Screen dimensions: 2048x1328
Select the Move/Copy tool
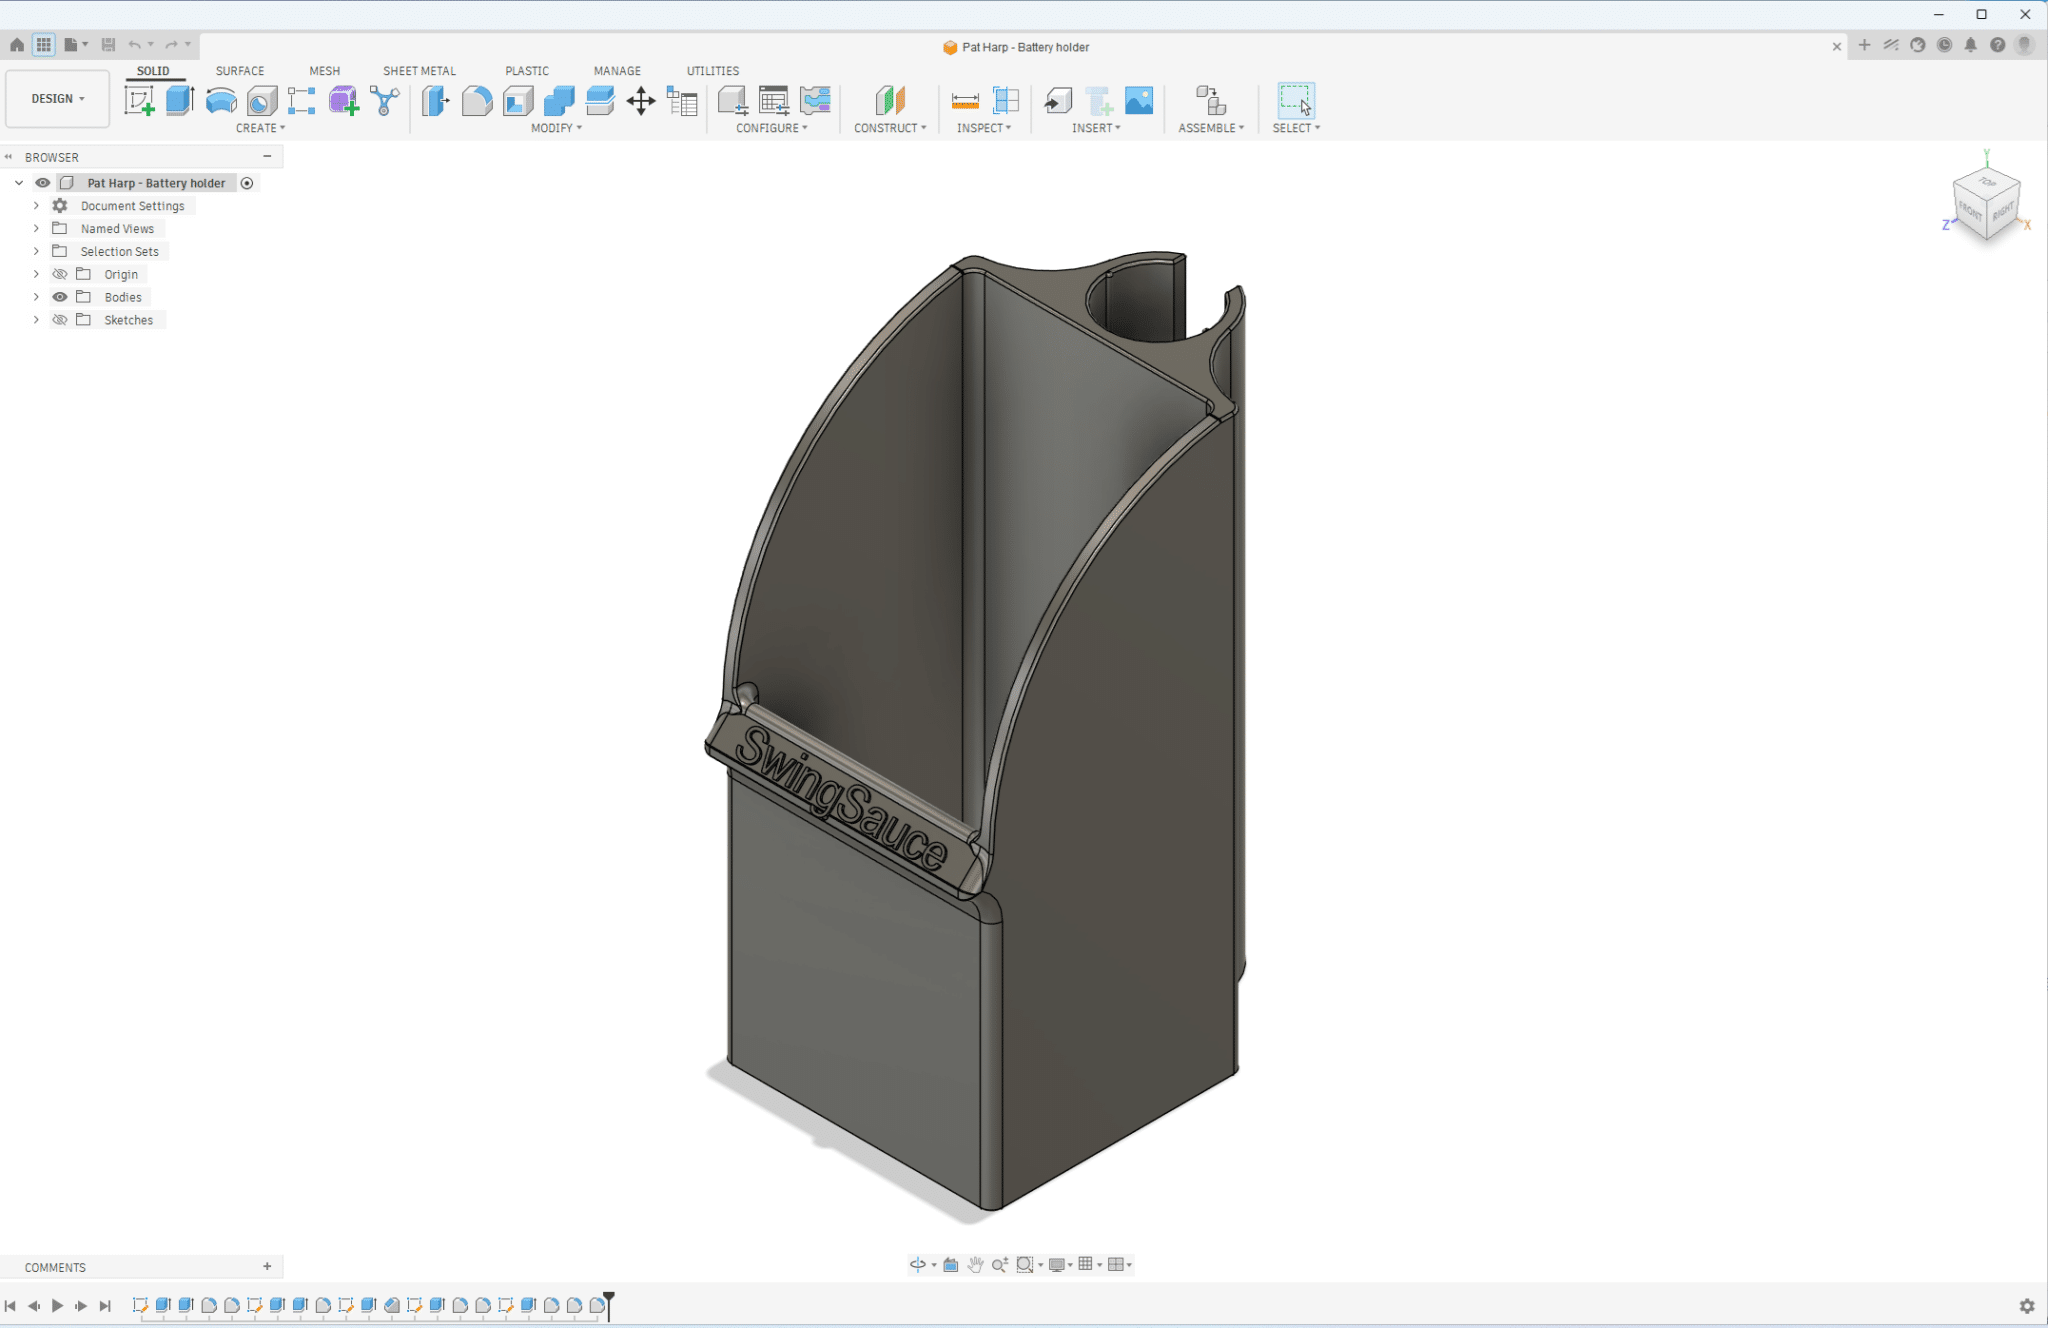pos(641,100)
